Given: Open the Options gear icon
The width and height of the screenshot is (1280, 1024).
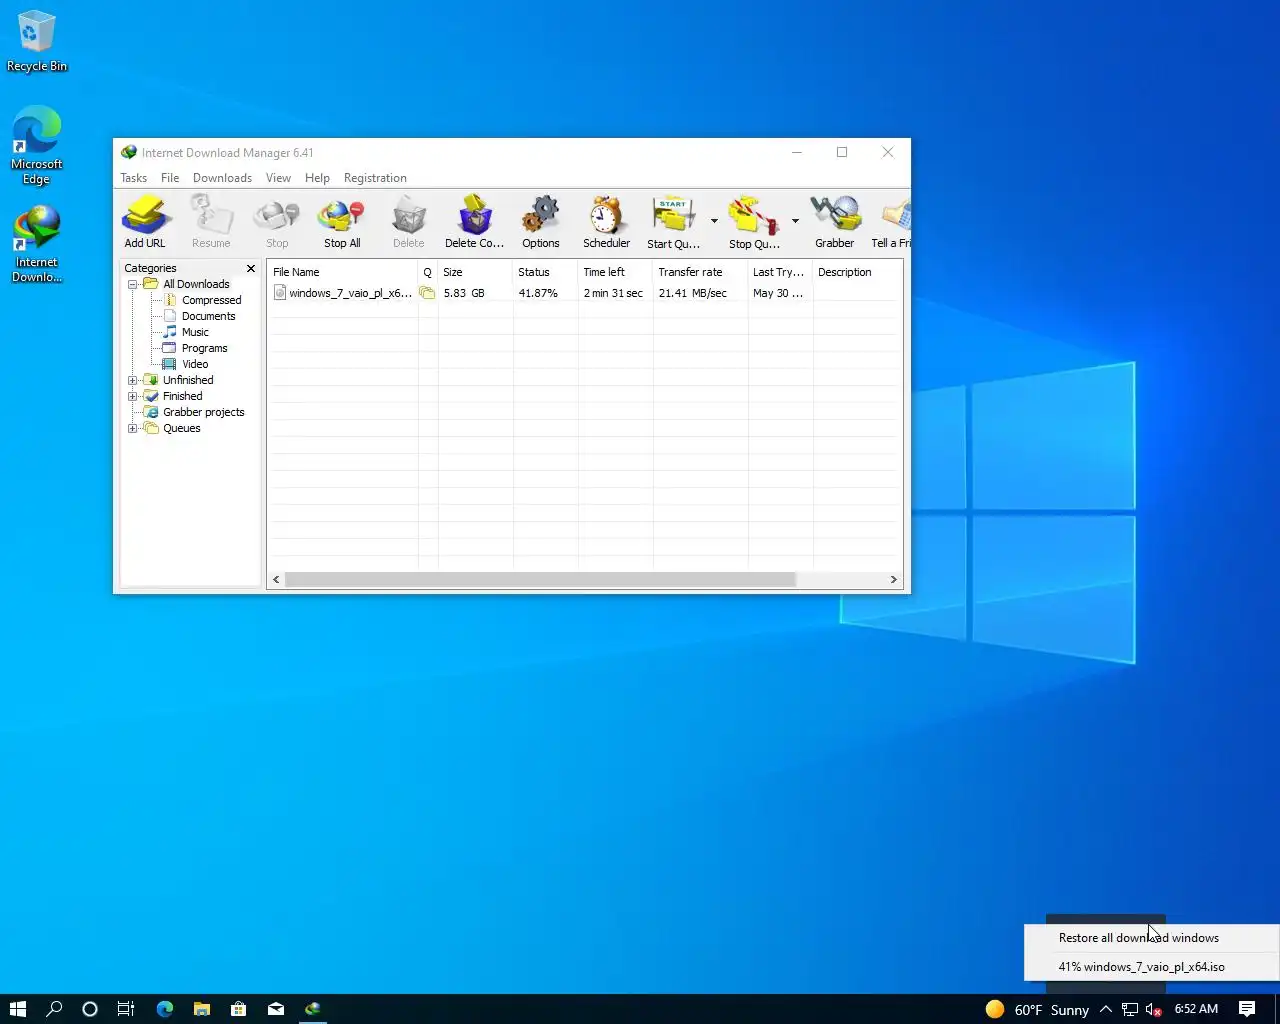Looking at the screenshot, I should [x=541, y=221].
